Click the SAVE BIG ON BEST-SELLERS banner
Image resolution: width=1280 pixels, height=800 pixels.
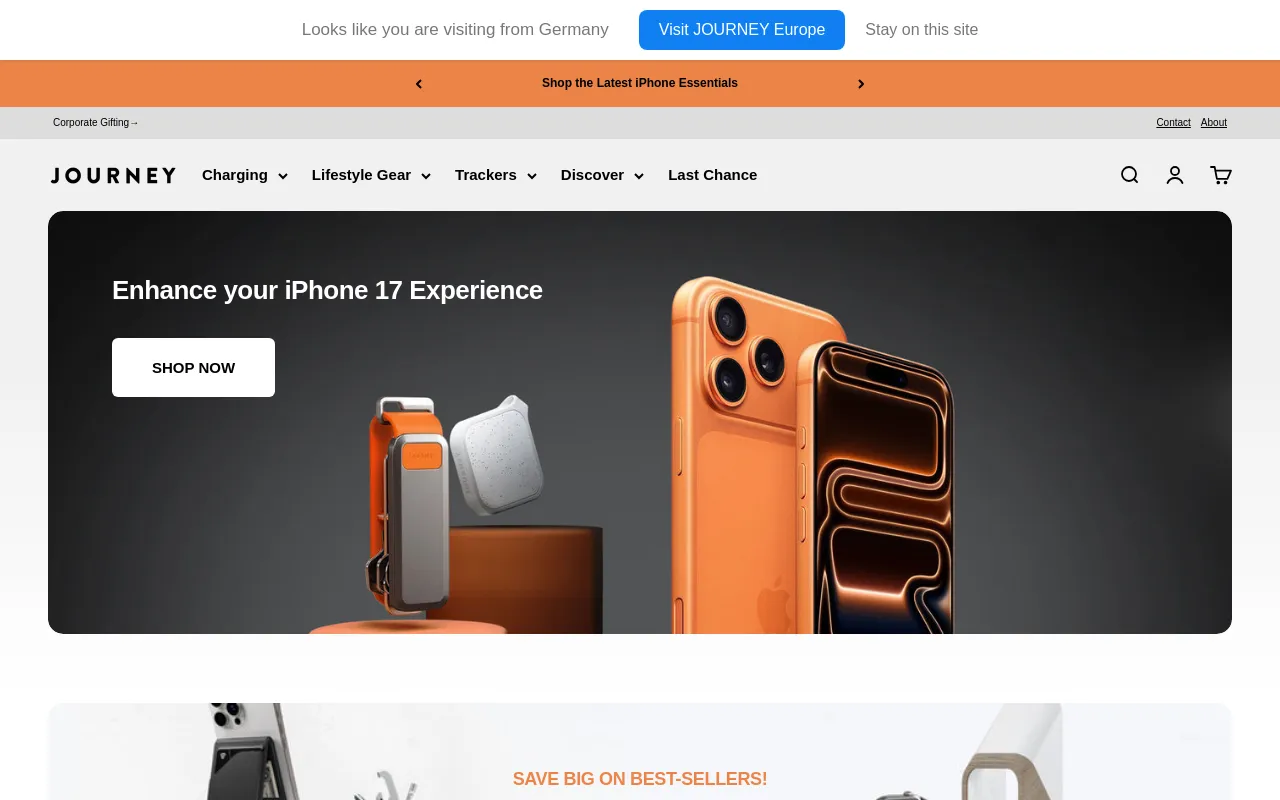pos(640,752)
